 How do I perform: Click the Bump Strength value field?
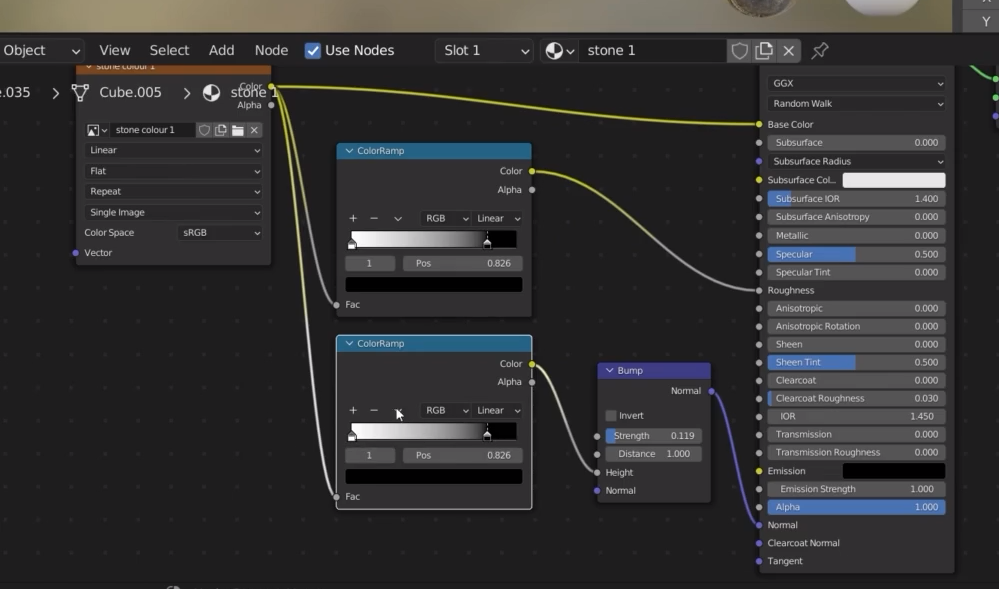[x=654, y=436]
